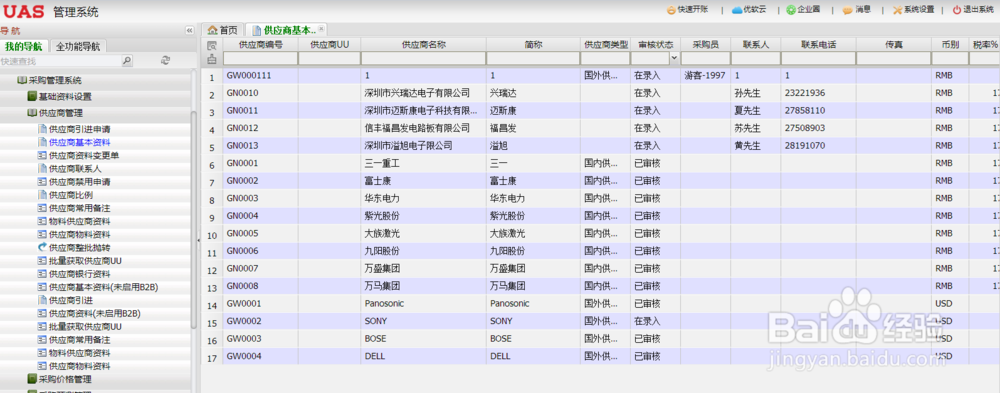The height and width of the screenshot is (393, 1000).
Task: Click the navigation tree vertical scrollbar
Action: point(194,219)
